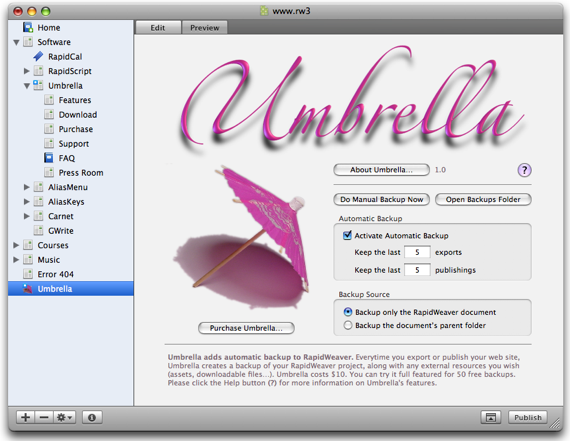The height and width of the screenshot is (441, 570).
Task: Expand the Music tree group
Action: [x=16, y=260]
